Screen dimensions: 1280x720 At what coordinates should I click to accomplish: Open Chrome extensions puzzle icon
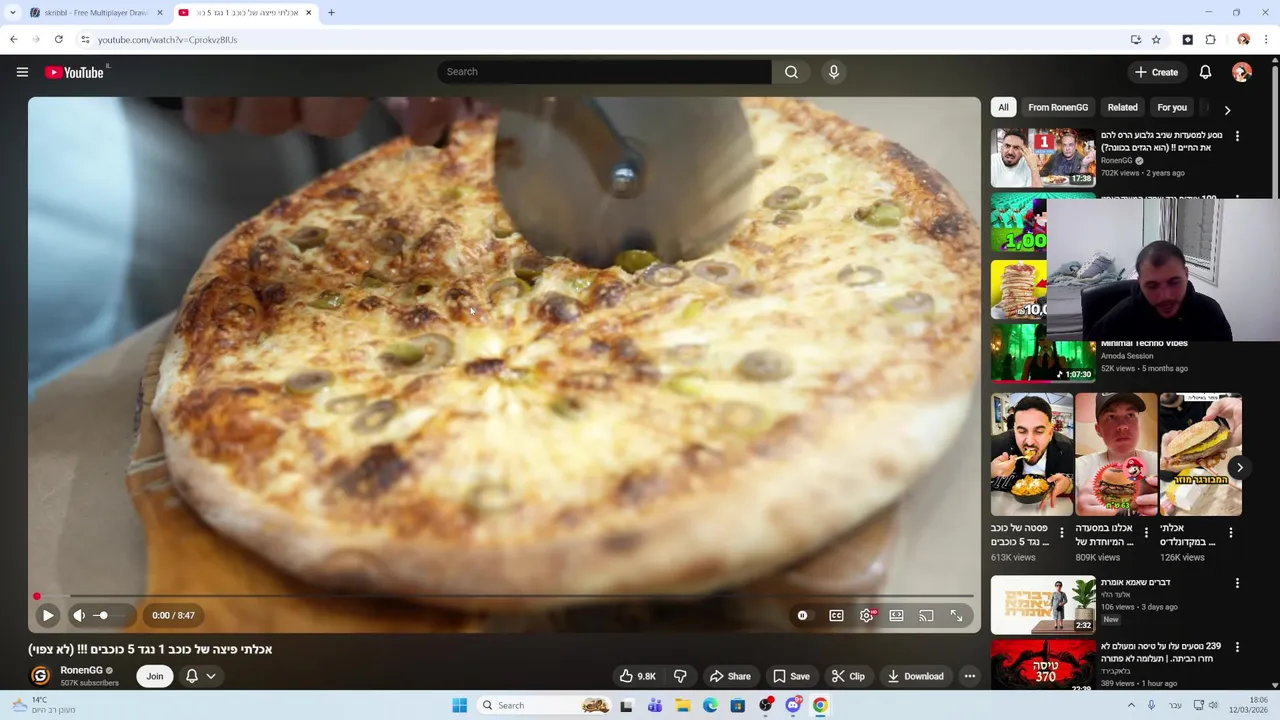pos(1211,40)
